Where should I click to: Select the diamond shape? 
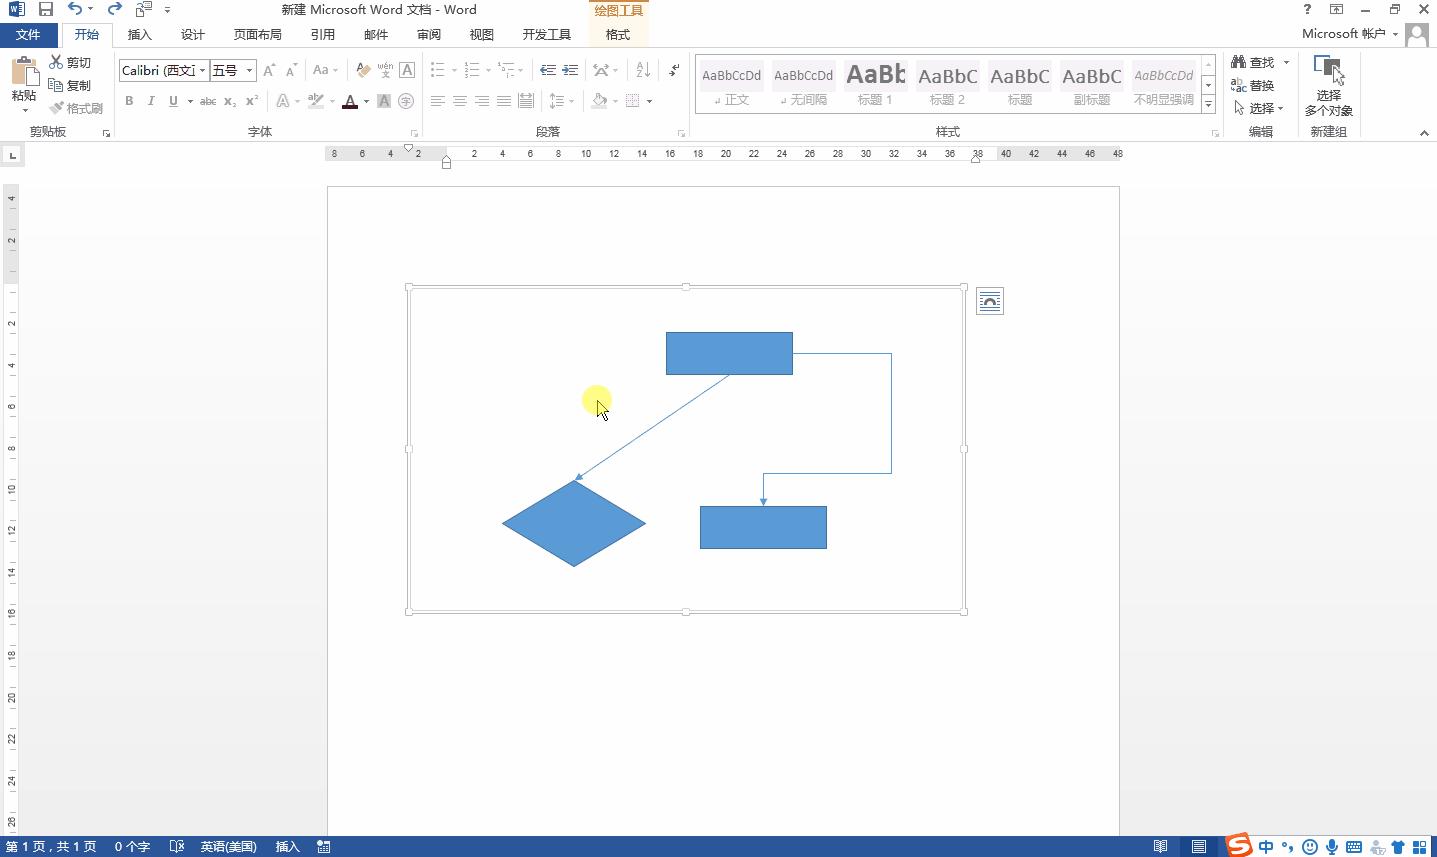(x=574, y=523)
